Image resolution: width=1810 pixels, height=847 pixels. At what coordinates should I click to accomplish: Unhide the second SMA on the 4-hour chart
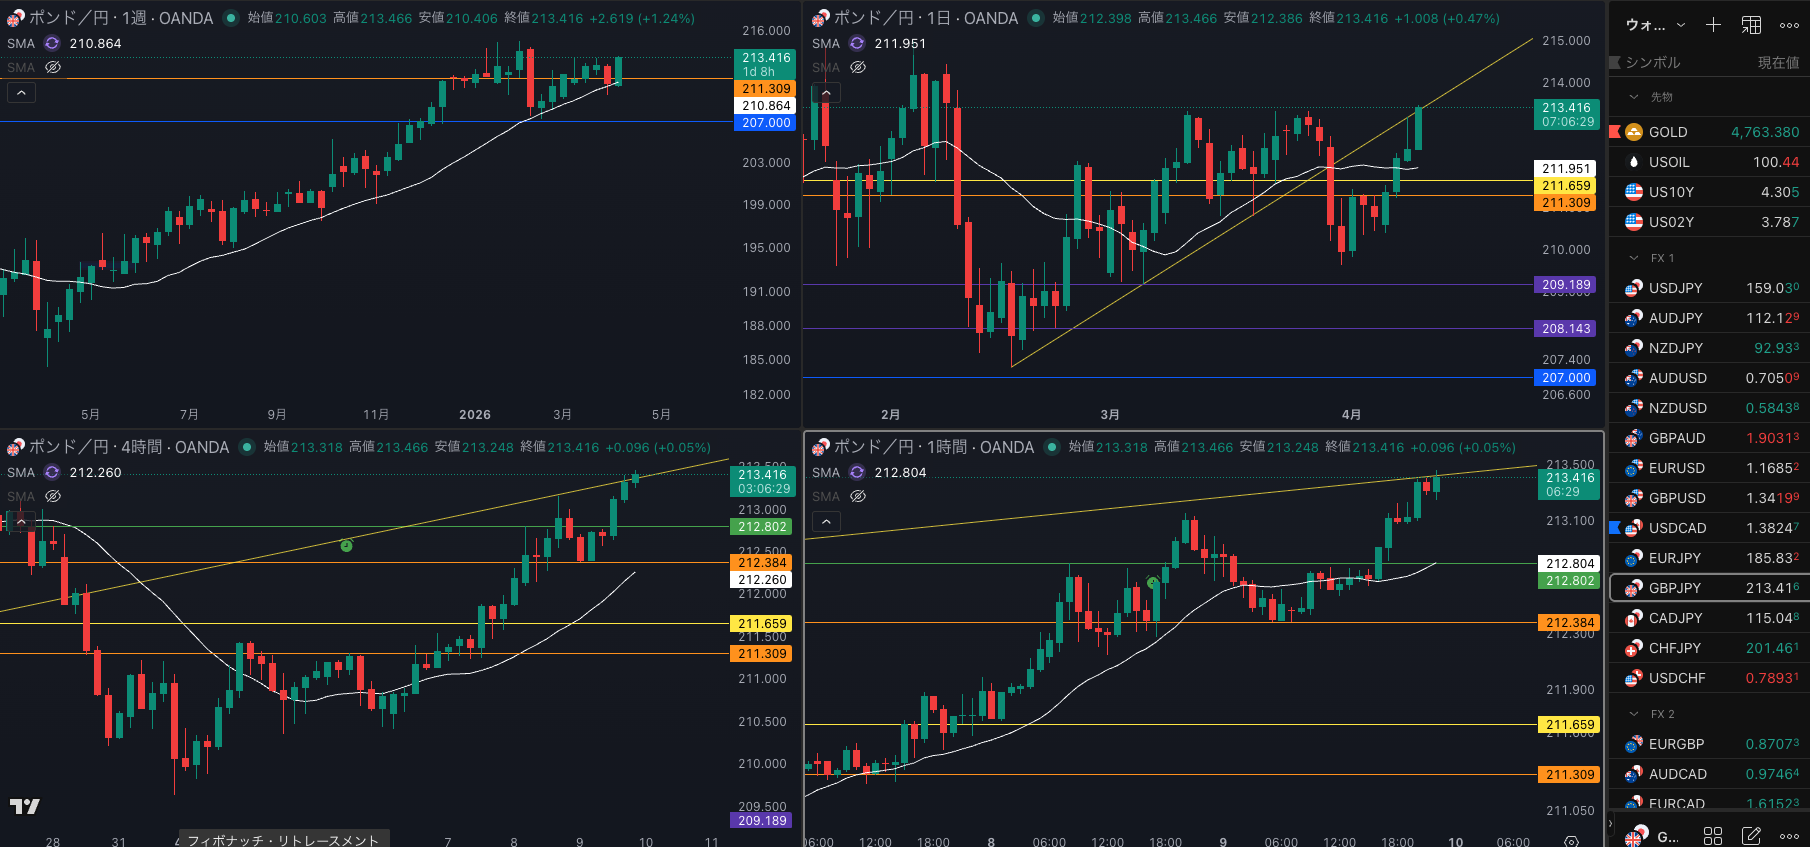(x=53, y=496)
